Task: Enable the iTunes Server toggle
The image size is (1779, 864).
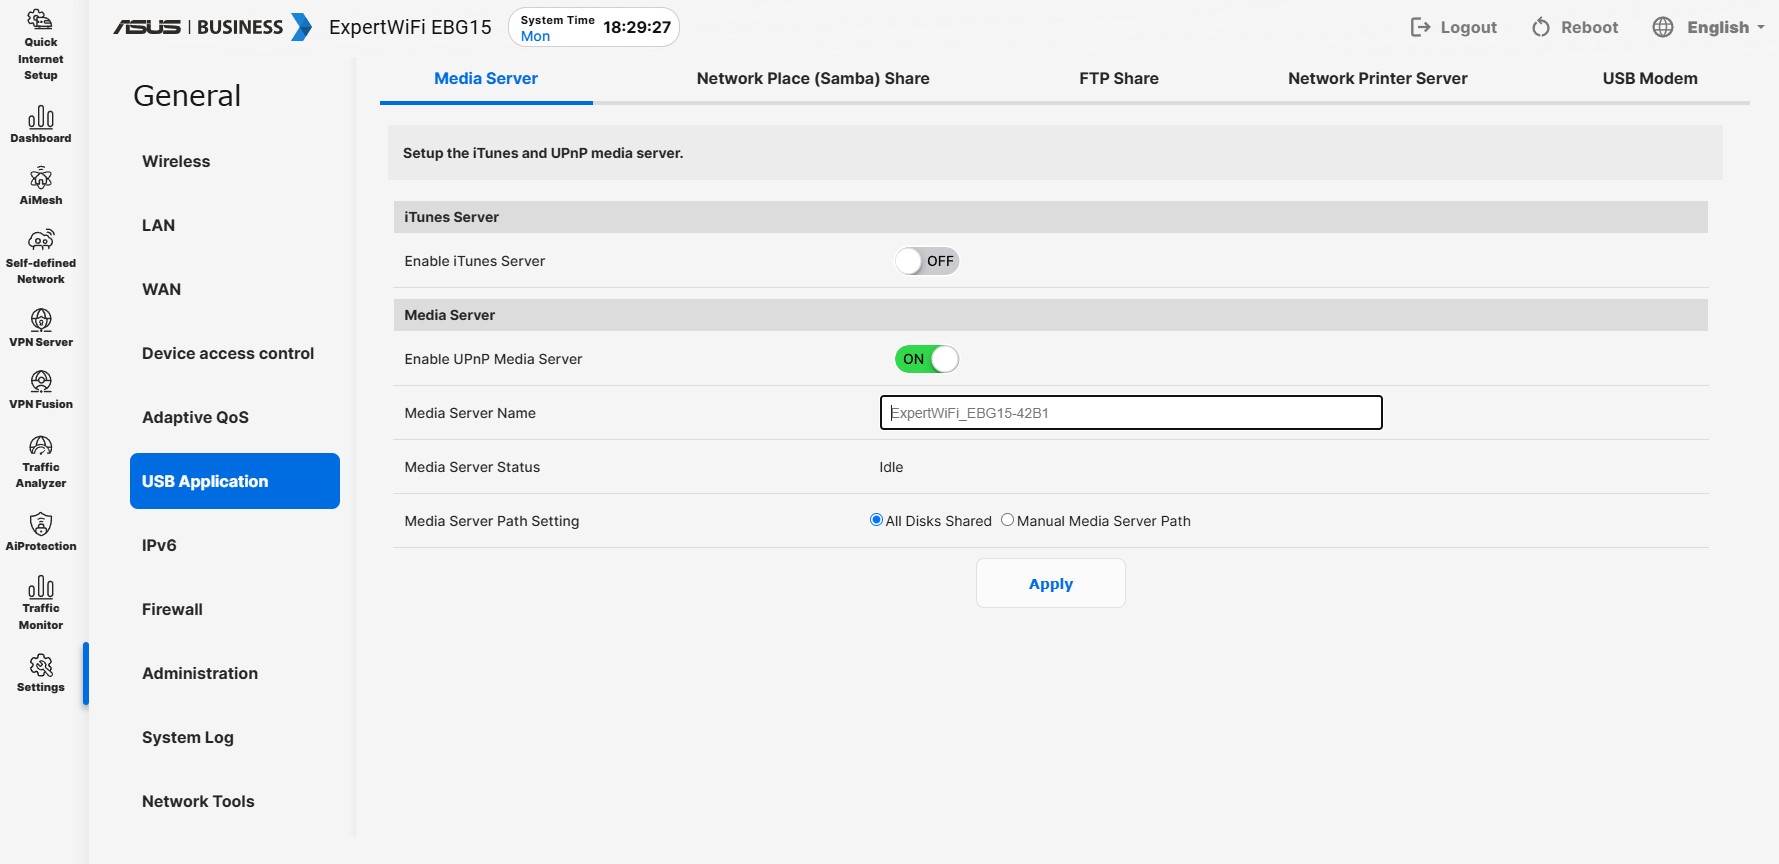Action: pos(926,261)
